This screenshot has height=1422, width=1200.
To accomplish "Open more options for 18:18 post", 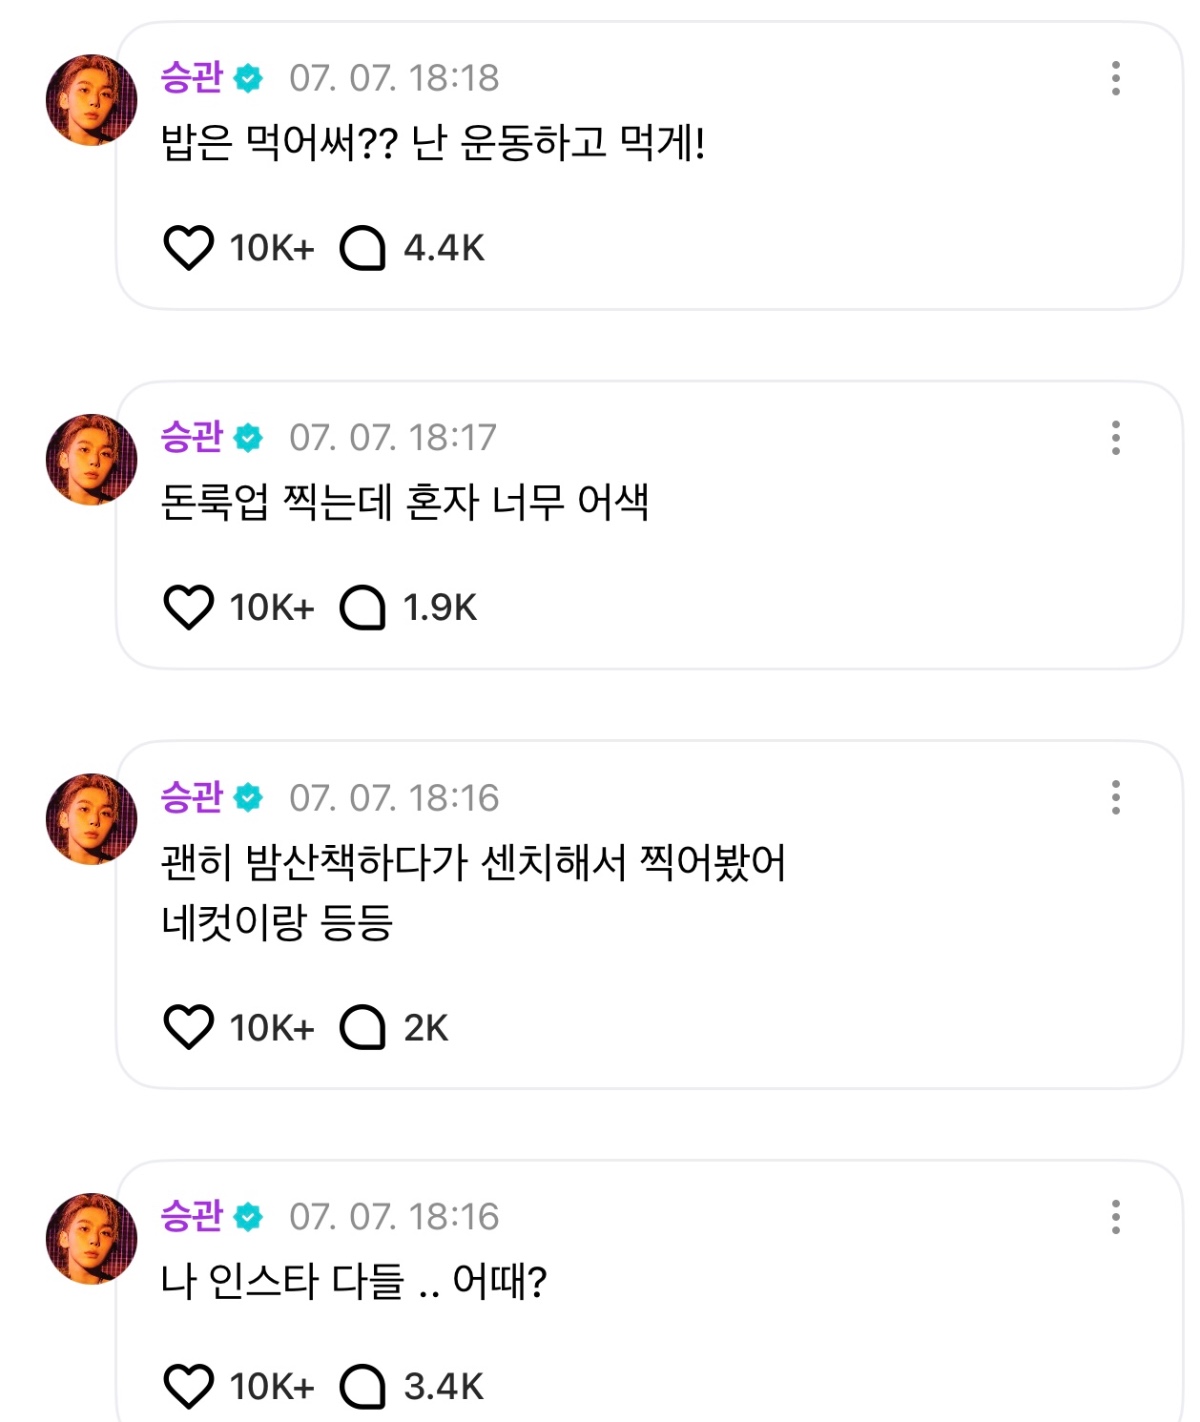I will [x=1115, y=78].
